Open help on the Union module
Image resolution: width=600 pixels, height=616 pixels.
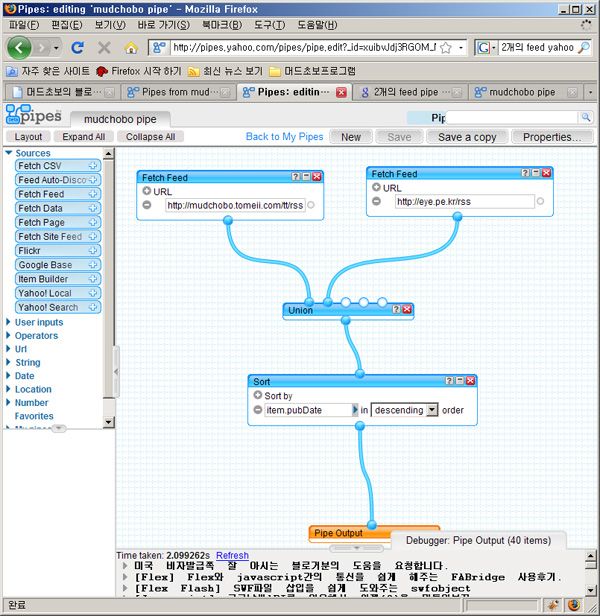tap(396, 310)
